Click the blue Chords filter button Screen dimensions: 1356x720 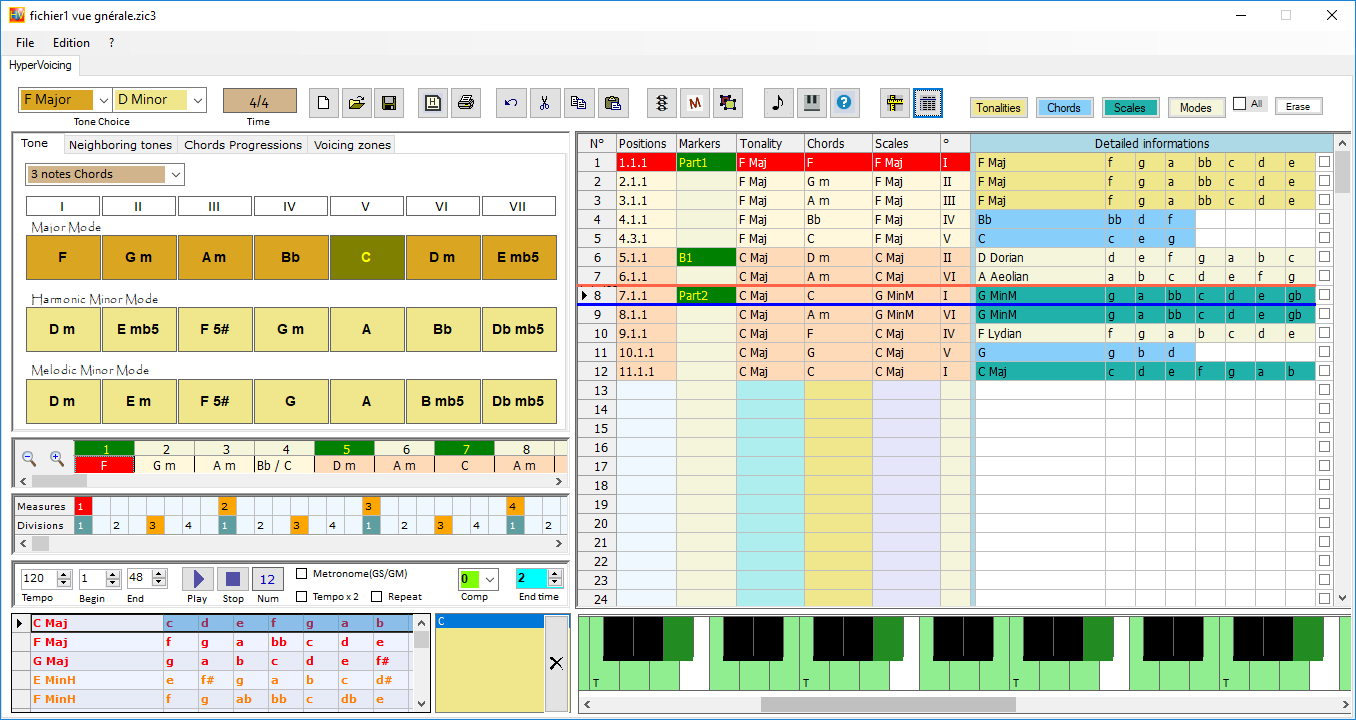click(1064, 108)
